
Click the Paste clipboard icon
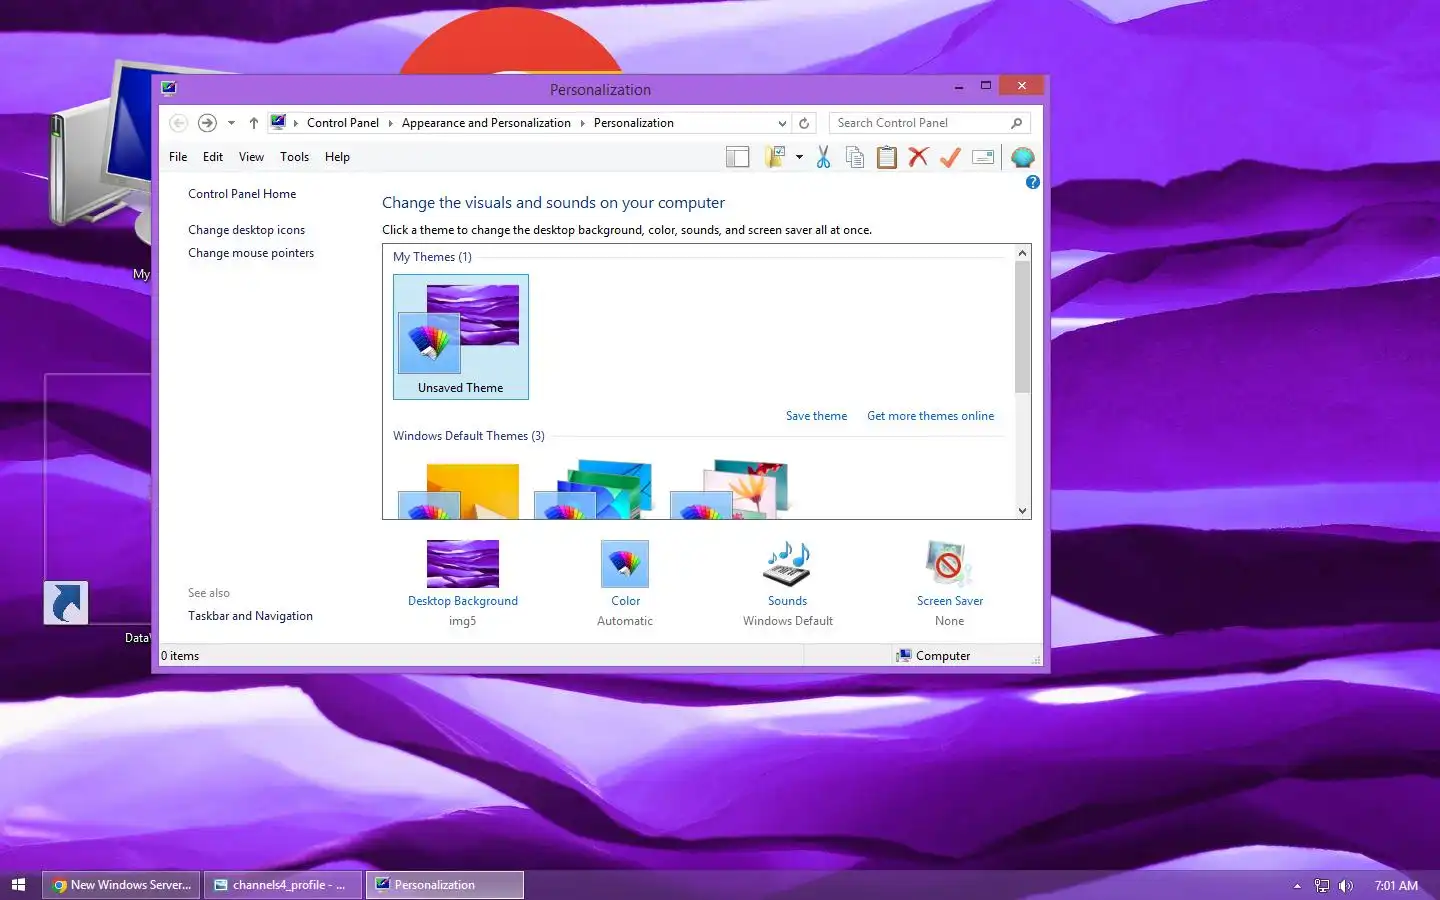coord(887,157)
